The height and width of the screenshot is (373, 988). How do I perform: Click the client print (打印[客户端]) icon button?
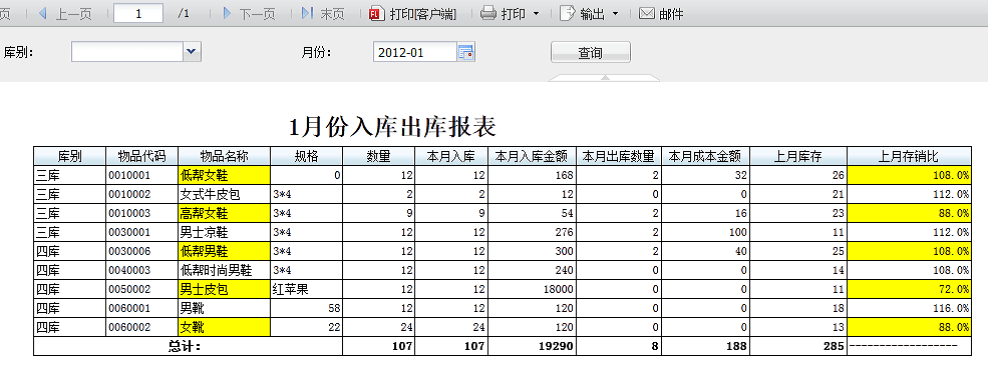[377, 14]
